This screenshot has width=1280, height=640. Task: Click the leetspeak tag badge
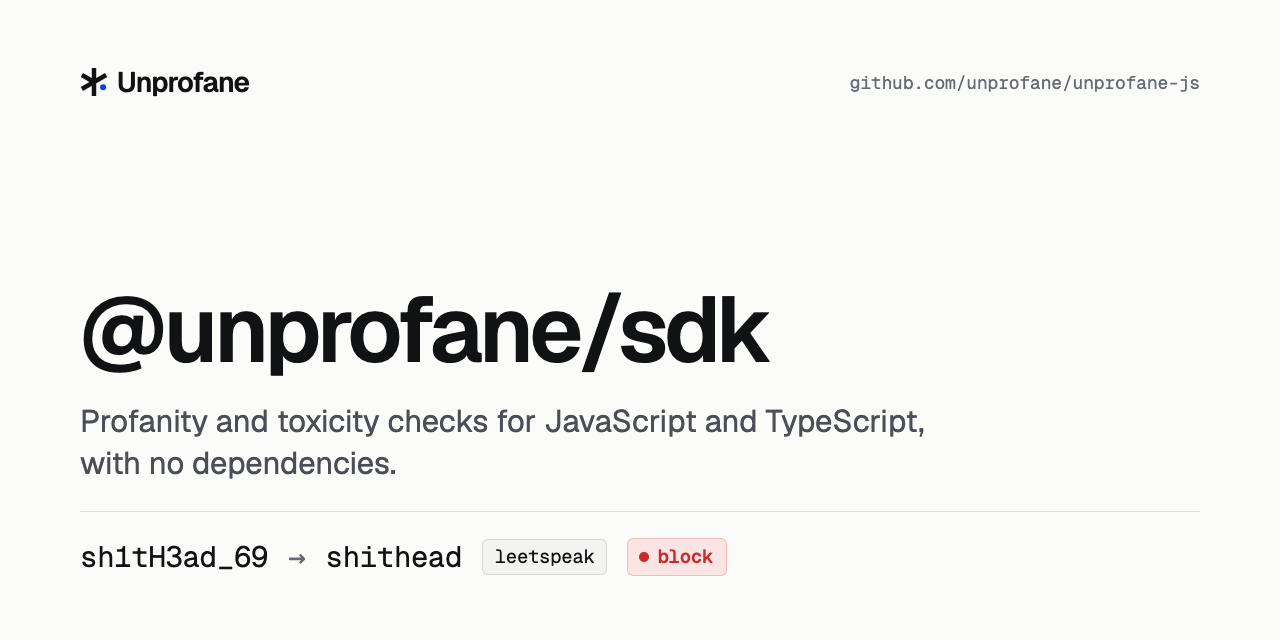(544, 557)
